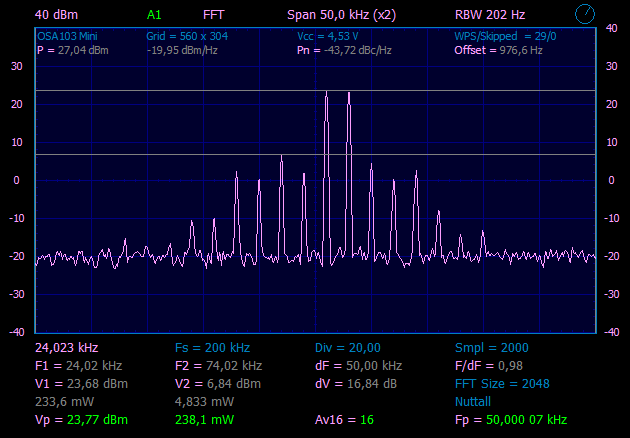
Task: Click the Fs = 200 kHz sample rate
Action: [x=214, y=347]
